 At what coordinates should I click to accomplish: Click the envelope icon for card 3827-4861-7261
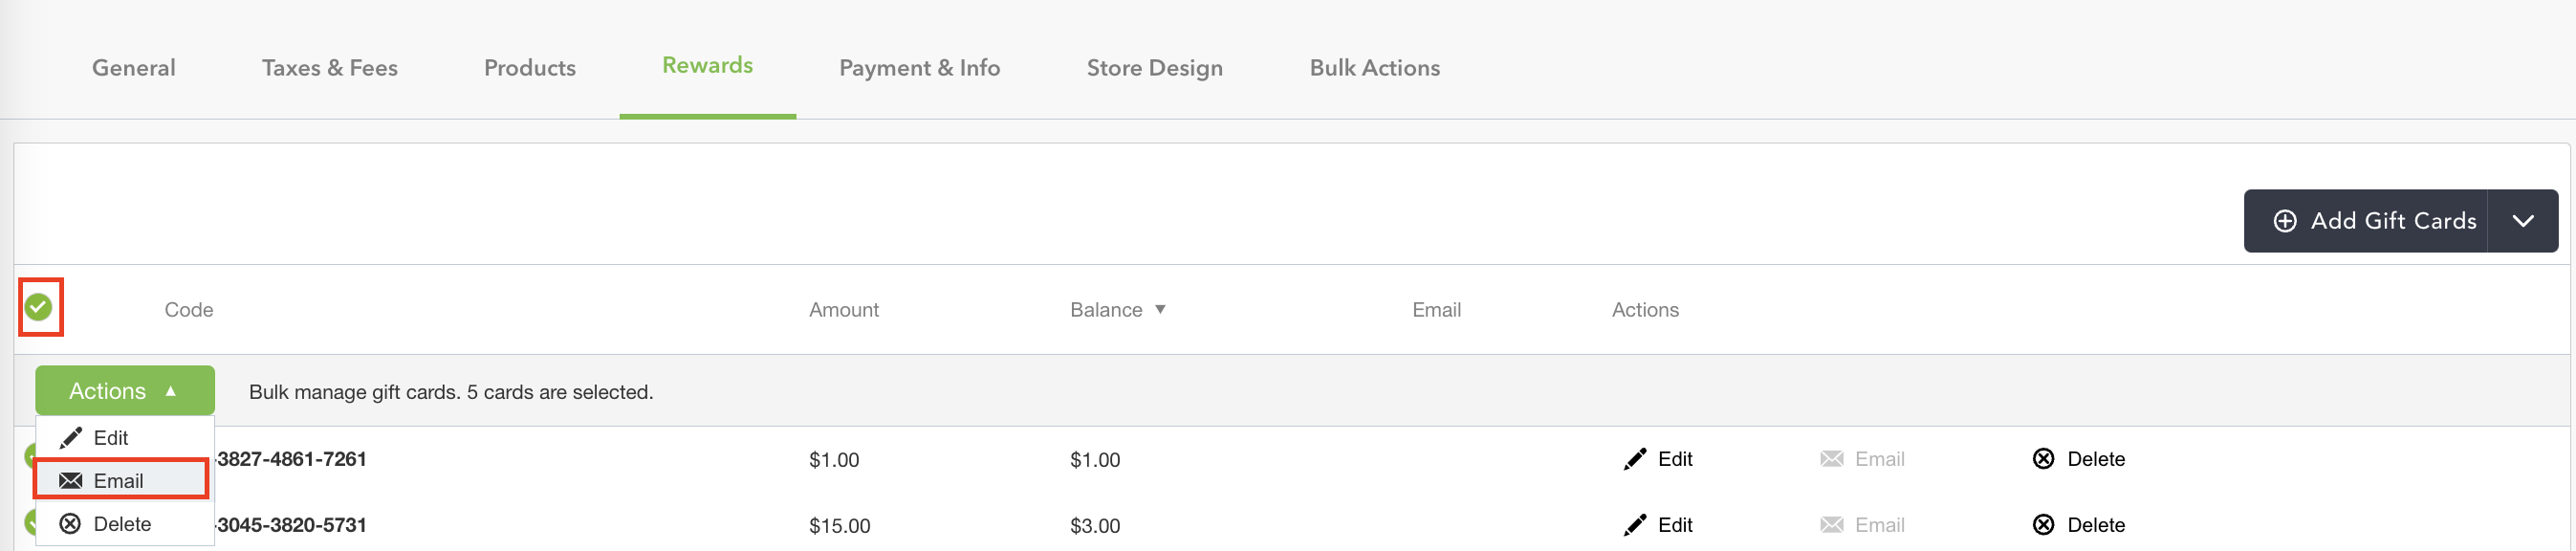[1831, 459]
